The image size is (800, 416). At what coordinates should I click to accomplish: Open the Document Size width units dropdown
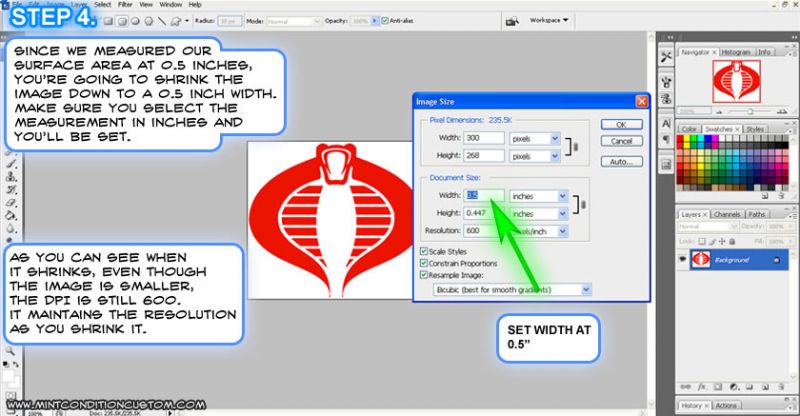[538, 197]
